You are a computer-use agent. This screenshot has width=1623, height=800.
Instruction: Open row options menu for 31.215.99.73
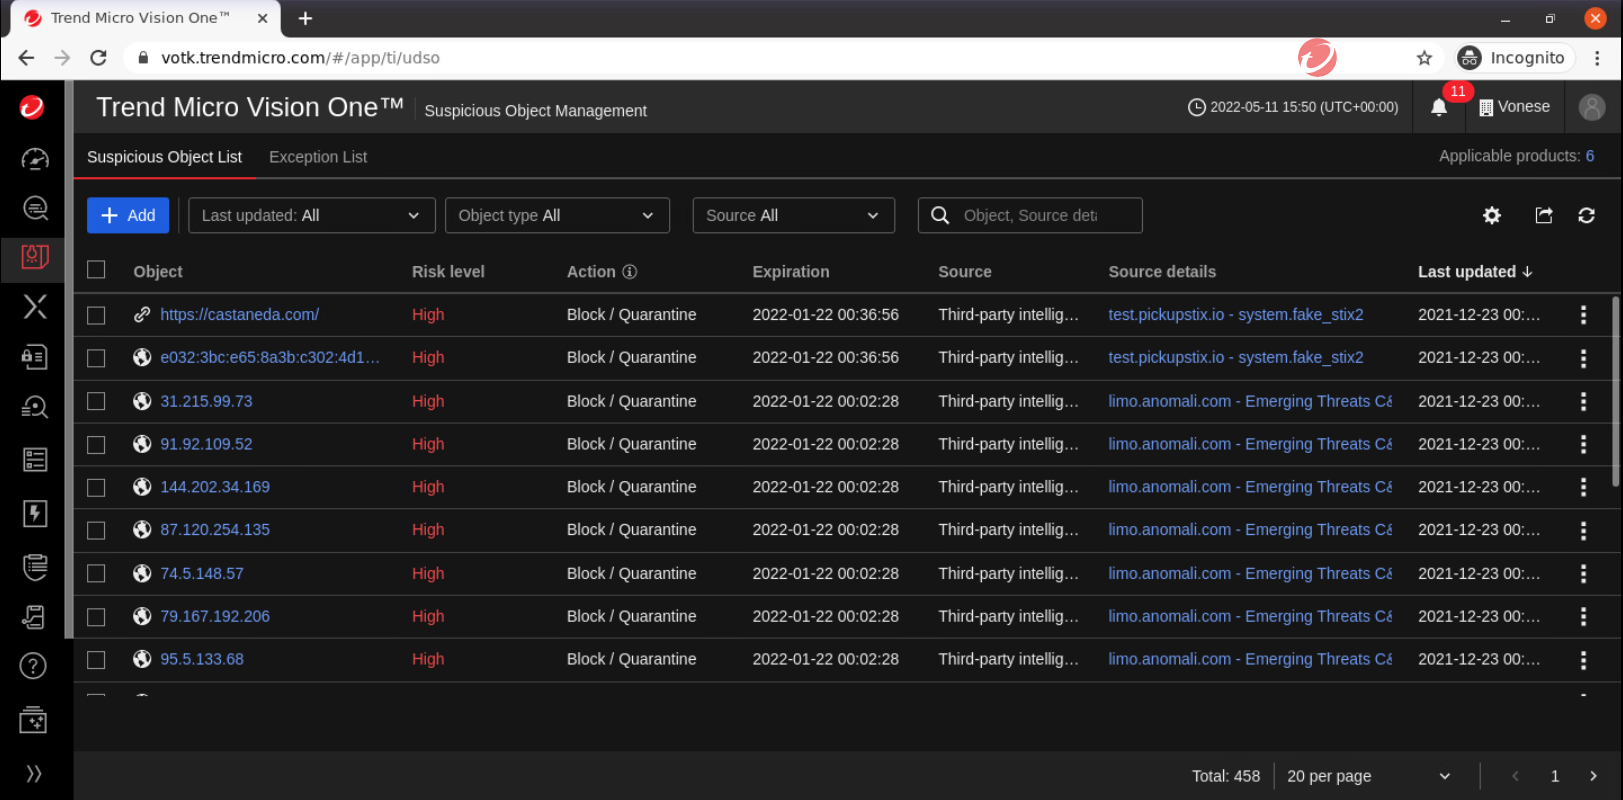pos(1582,401)
